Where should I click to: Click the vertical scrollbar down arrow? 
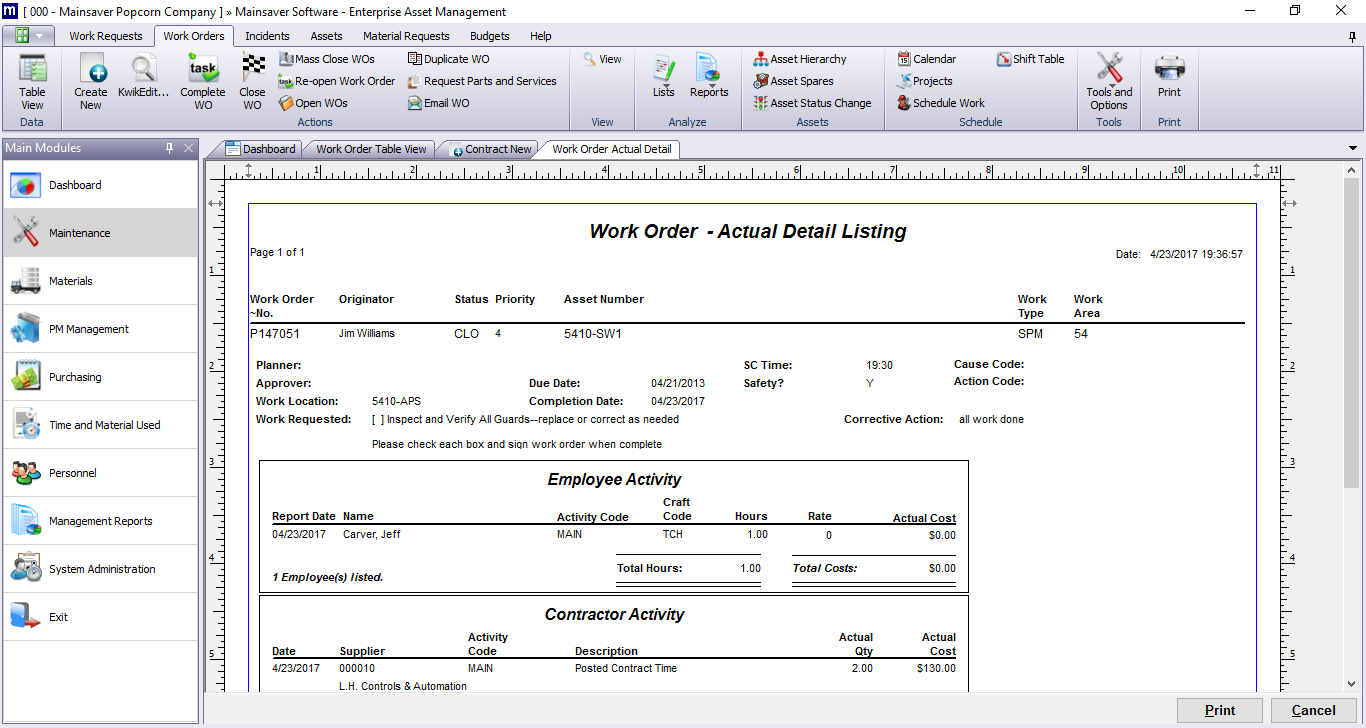click(1352, 684)
